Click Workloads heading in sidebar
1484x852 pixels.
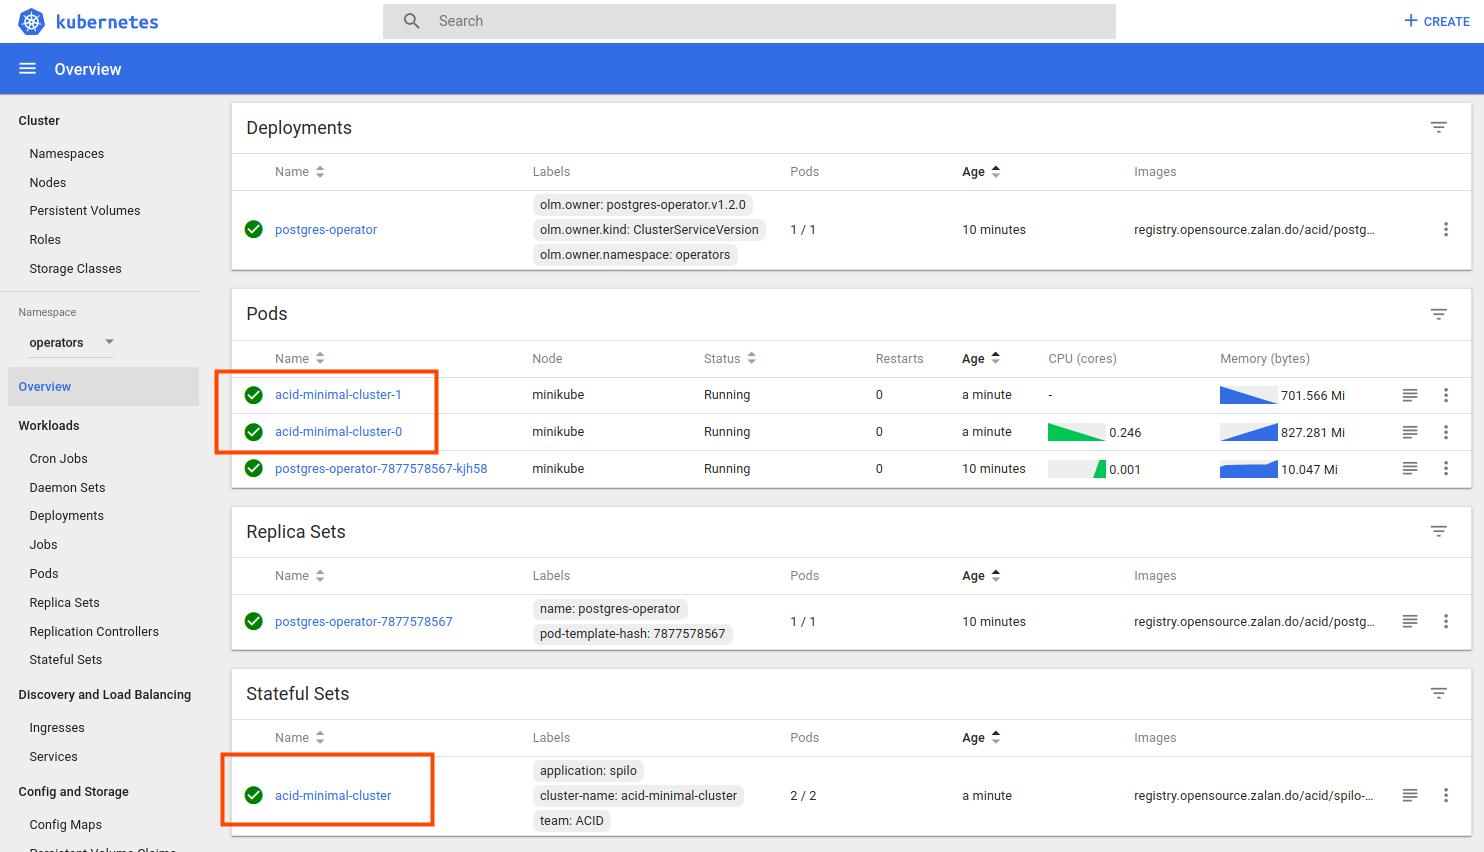pos(49,426)
